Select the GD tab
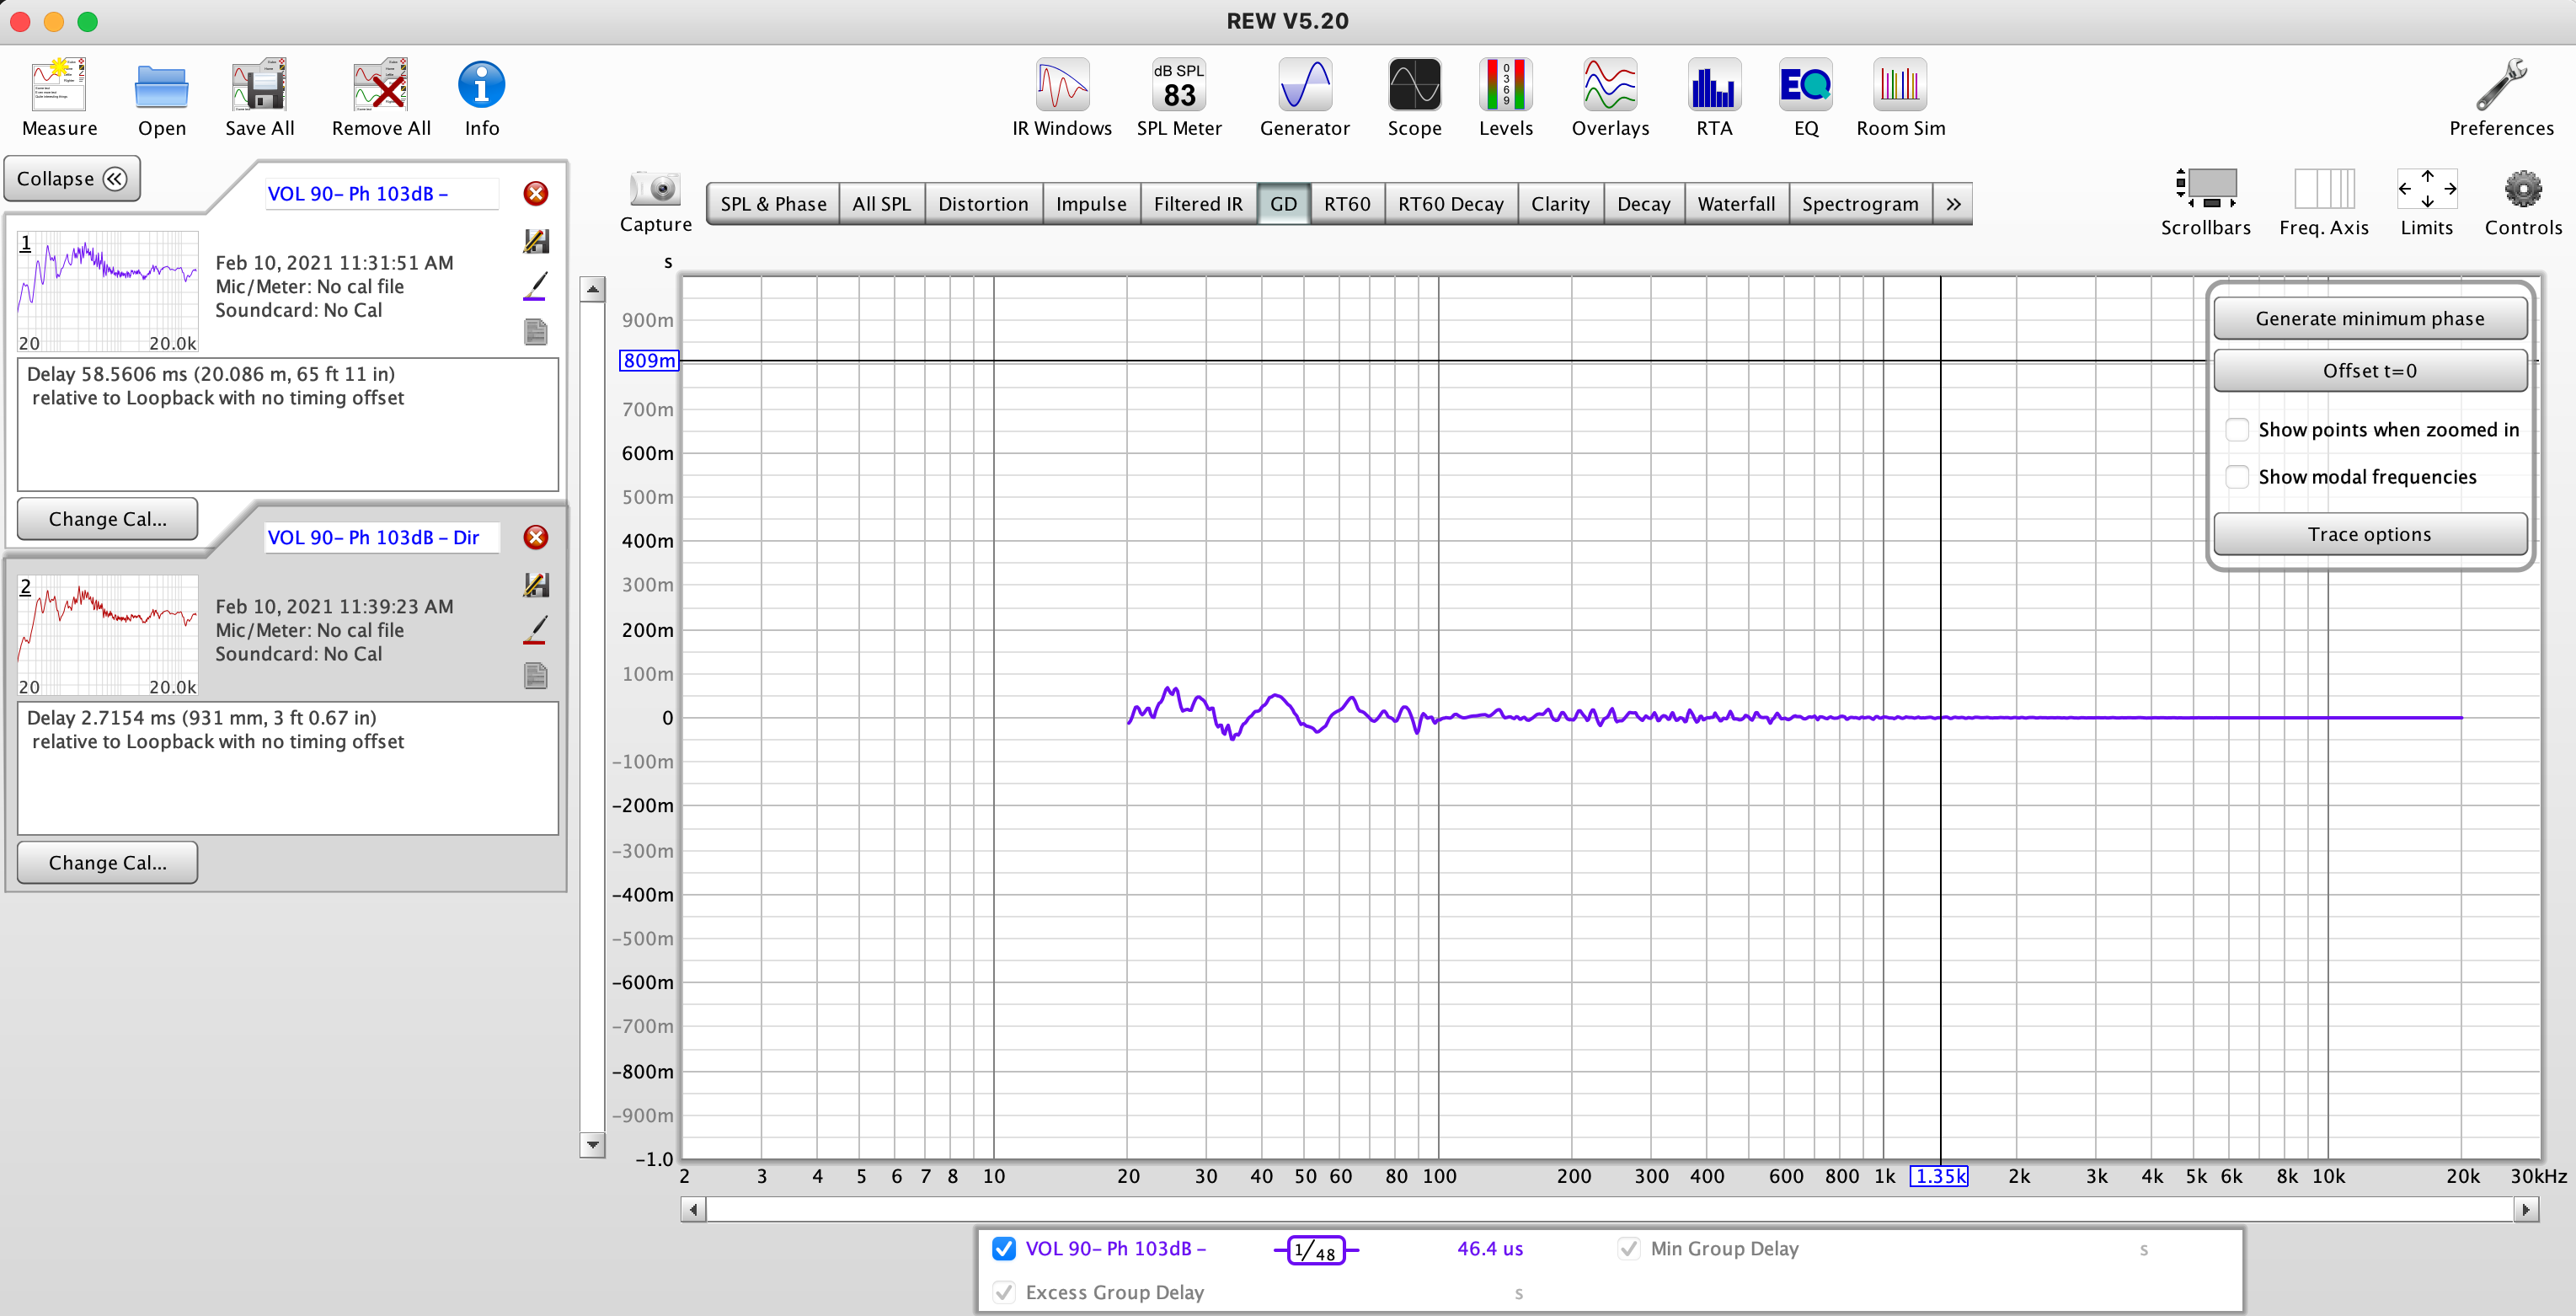Viewport: 2576px width, 1316px height. (1280, 201)
